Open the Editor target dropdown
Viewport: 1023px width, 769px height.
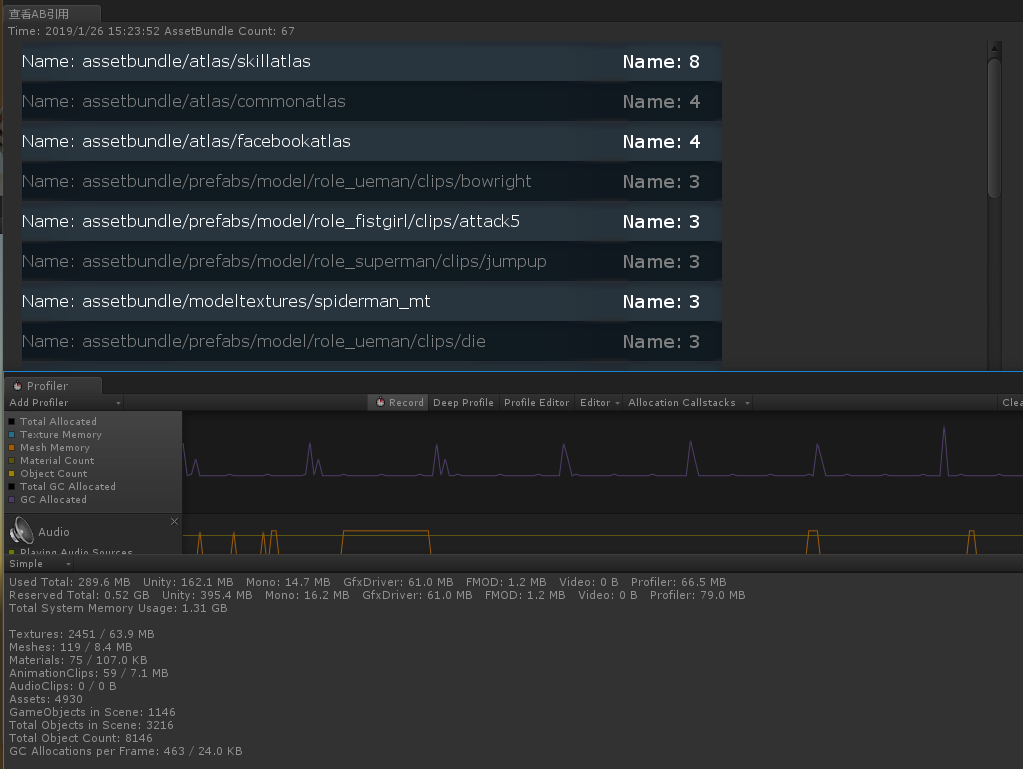[x=599, y=403]
